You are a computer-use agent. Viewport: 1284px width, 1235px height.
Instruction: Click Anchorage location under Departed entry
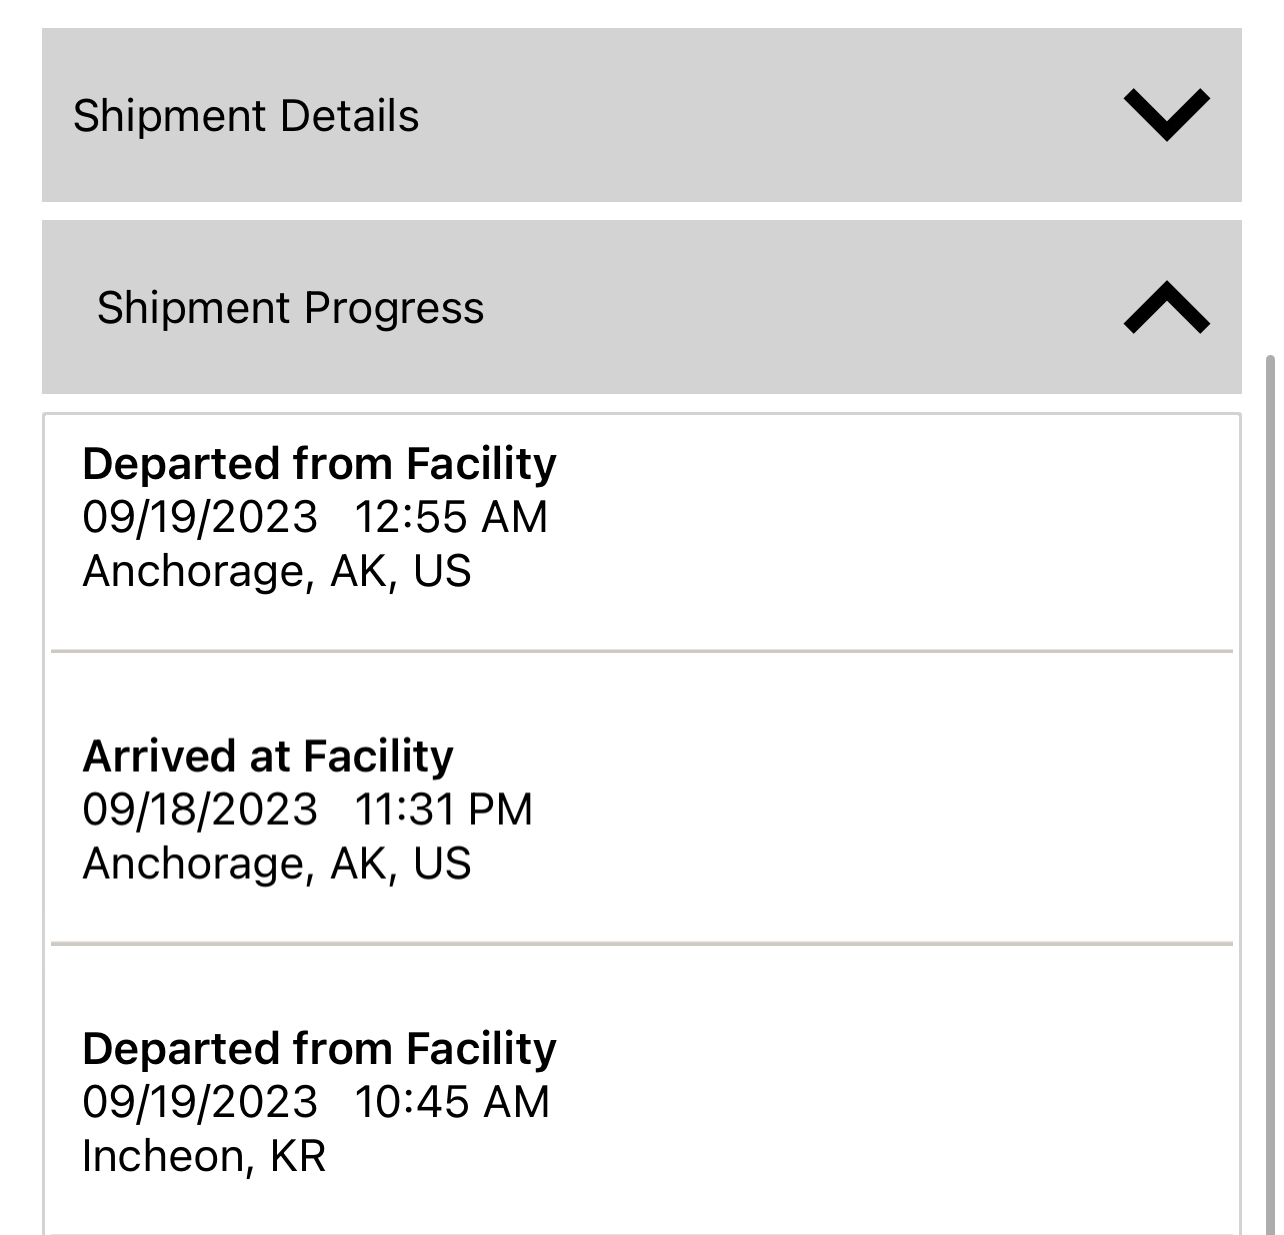[276, 571]
